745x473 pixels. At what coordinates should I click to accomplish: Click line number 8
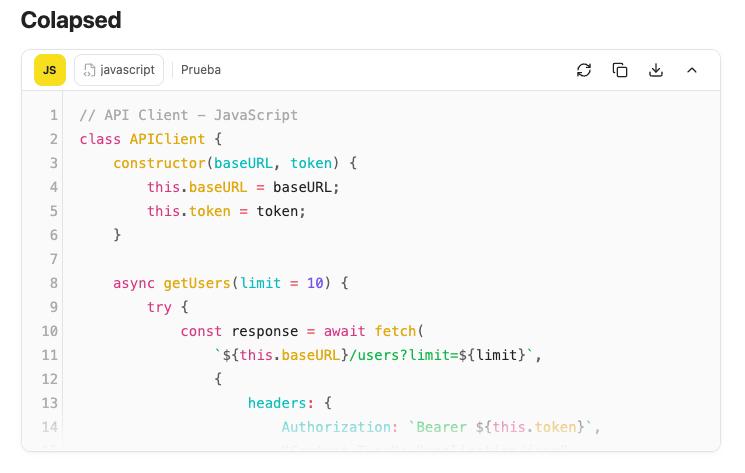(54, 283)
